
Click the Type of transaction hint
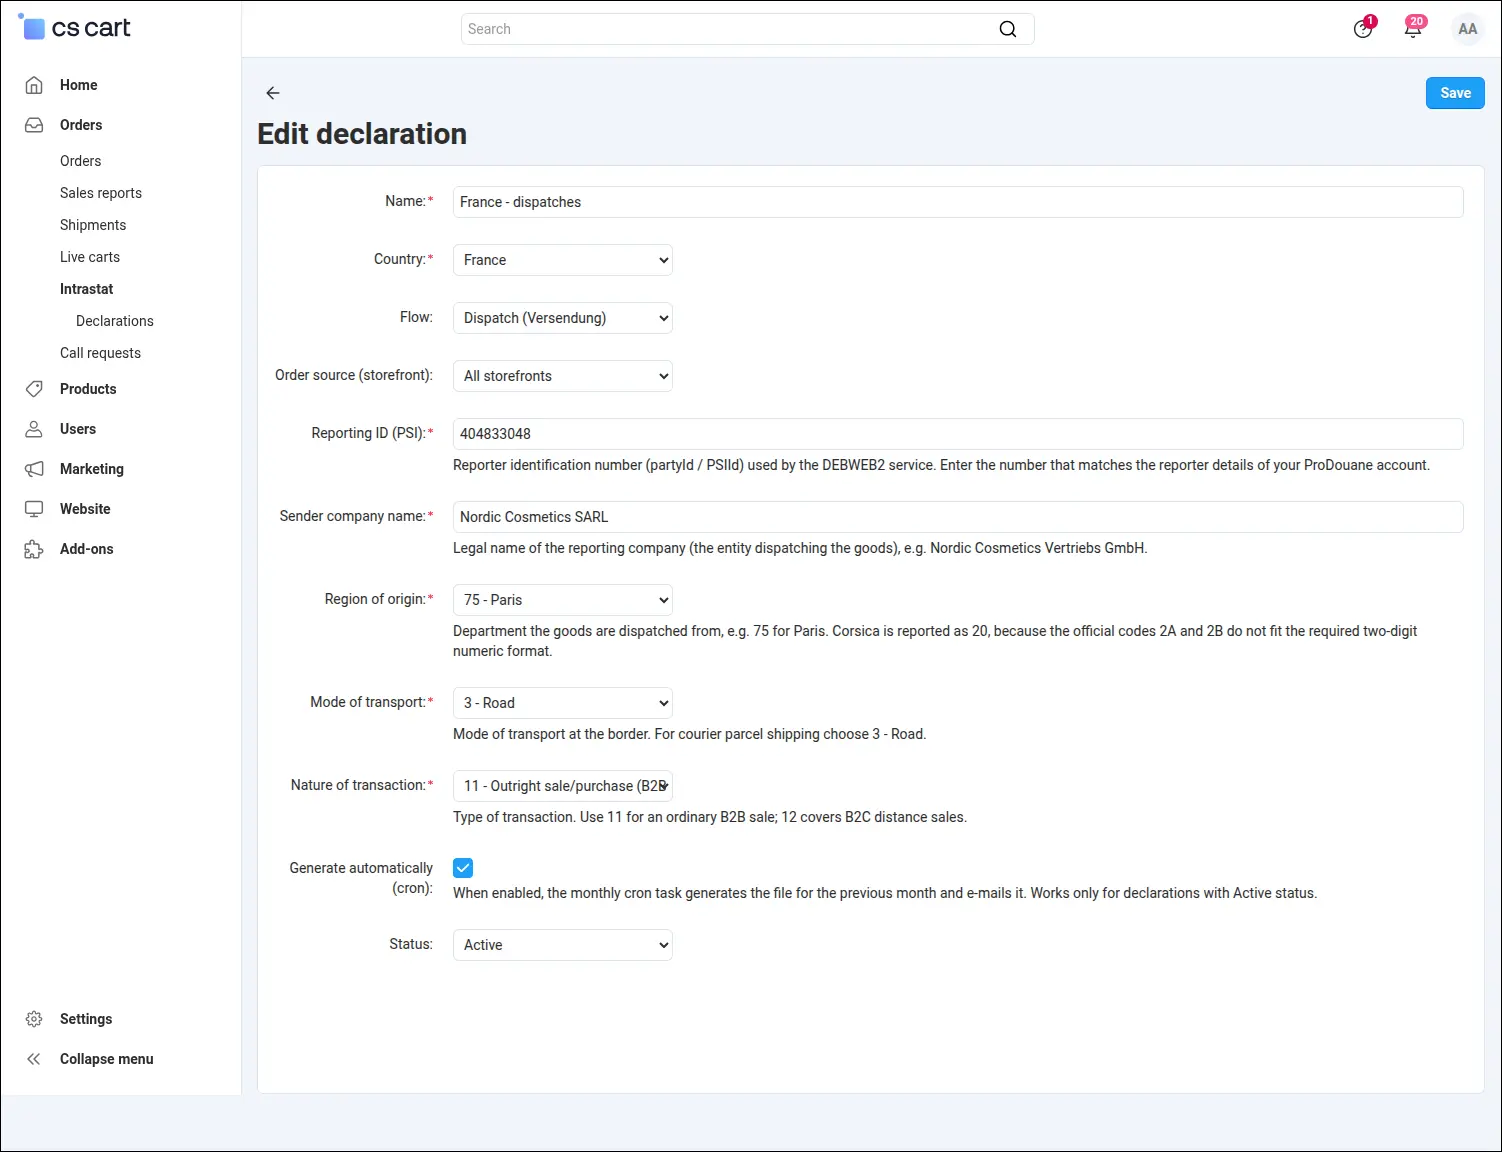pos(710,817)
